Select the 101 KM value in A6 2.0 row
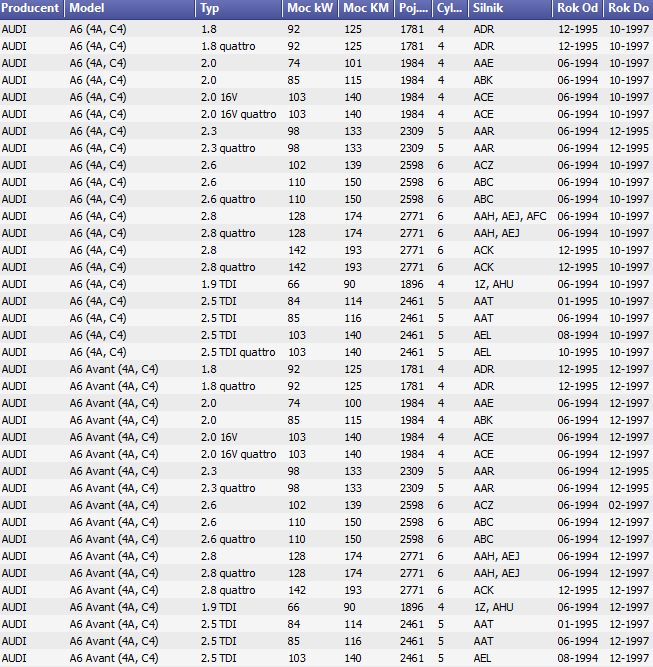Screen dimensions: 653x667 point(353,63)
